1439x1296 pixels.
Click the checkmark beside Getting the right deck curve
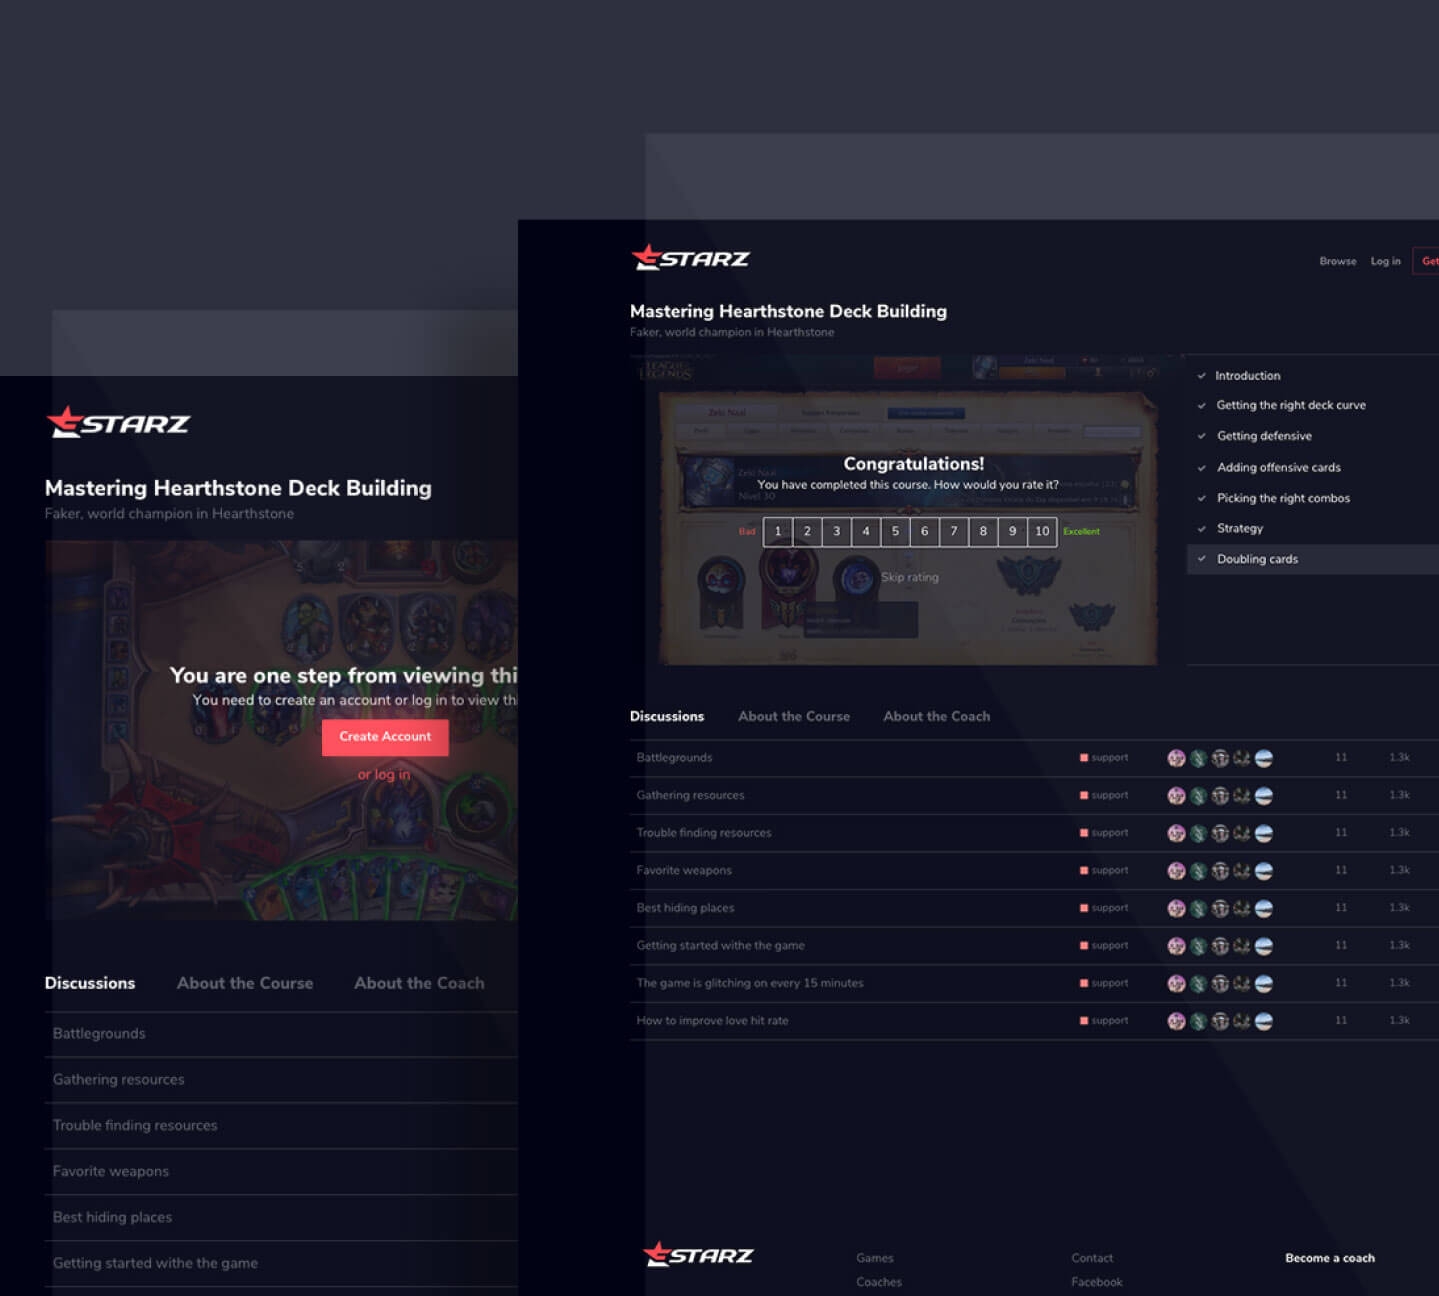point(1201,406)
